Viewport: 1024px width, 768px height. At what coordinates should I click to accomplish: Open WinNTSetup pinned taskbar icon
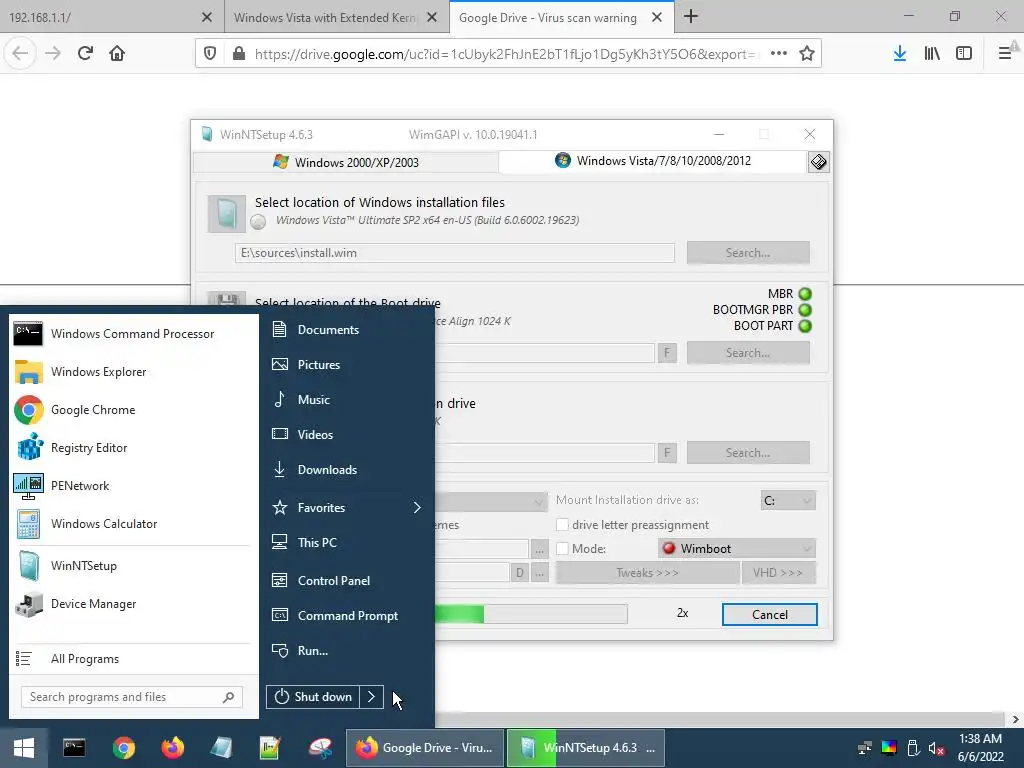tap(221, 748)
